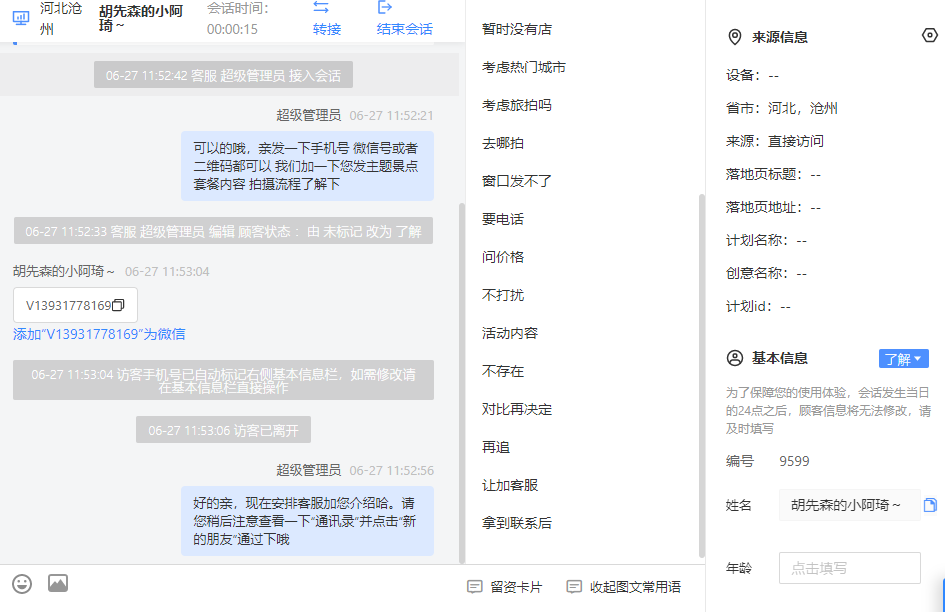Select quick phrase 考虑热门城市
The image size is (945, 612).
524,67
